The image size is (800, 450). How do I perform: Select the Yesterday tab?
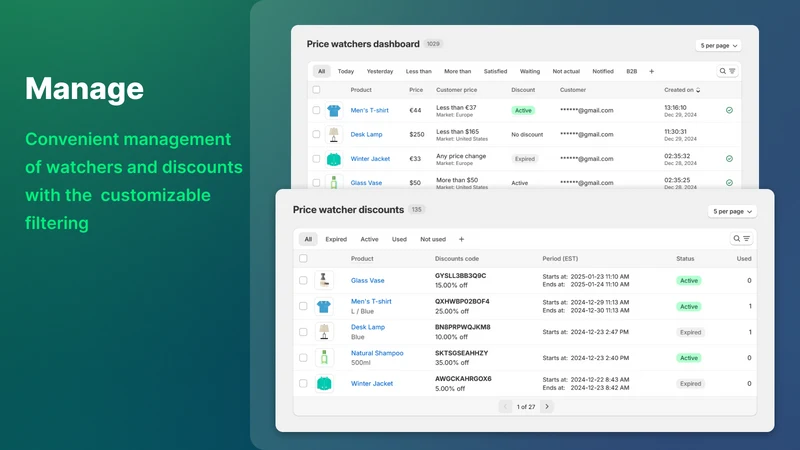(380, 71)
